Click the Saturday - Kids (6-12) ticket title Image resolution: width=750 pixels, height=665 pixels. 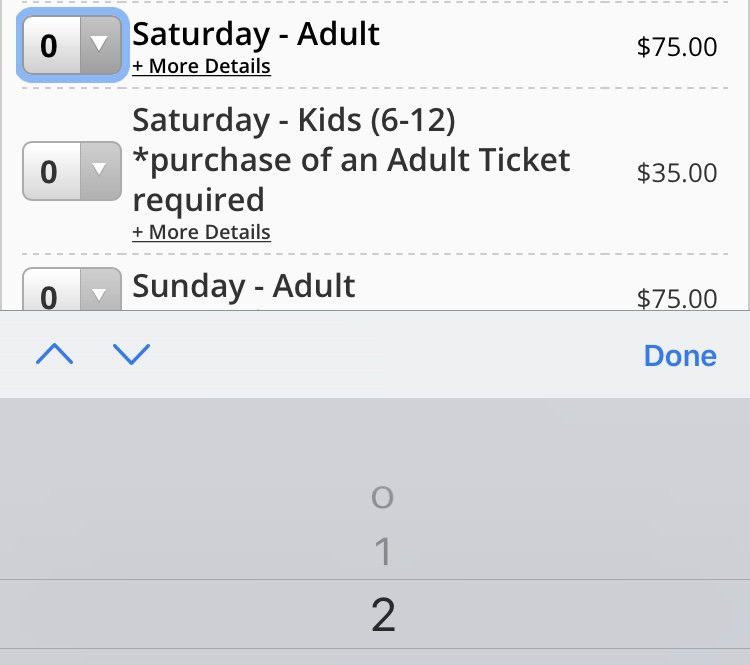pyautogui.click(x=294, y=120)
